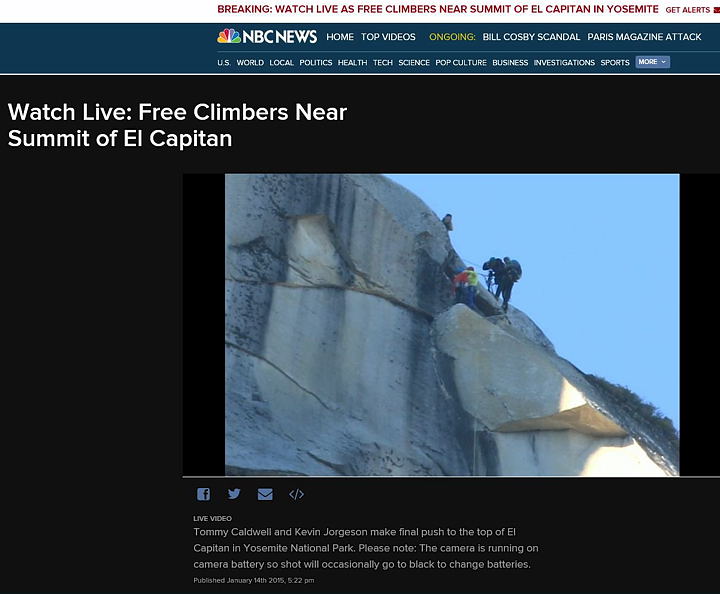Screen dimensions: 720x594
Task: Share the video on Facebook
Action: [x=203, y=494]
